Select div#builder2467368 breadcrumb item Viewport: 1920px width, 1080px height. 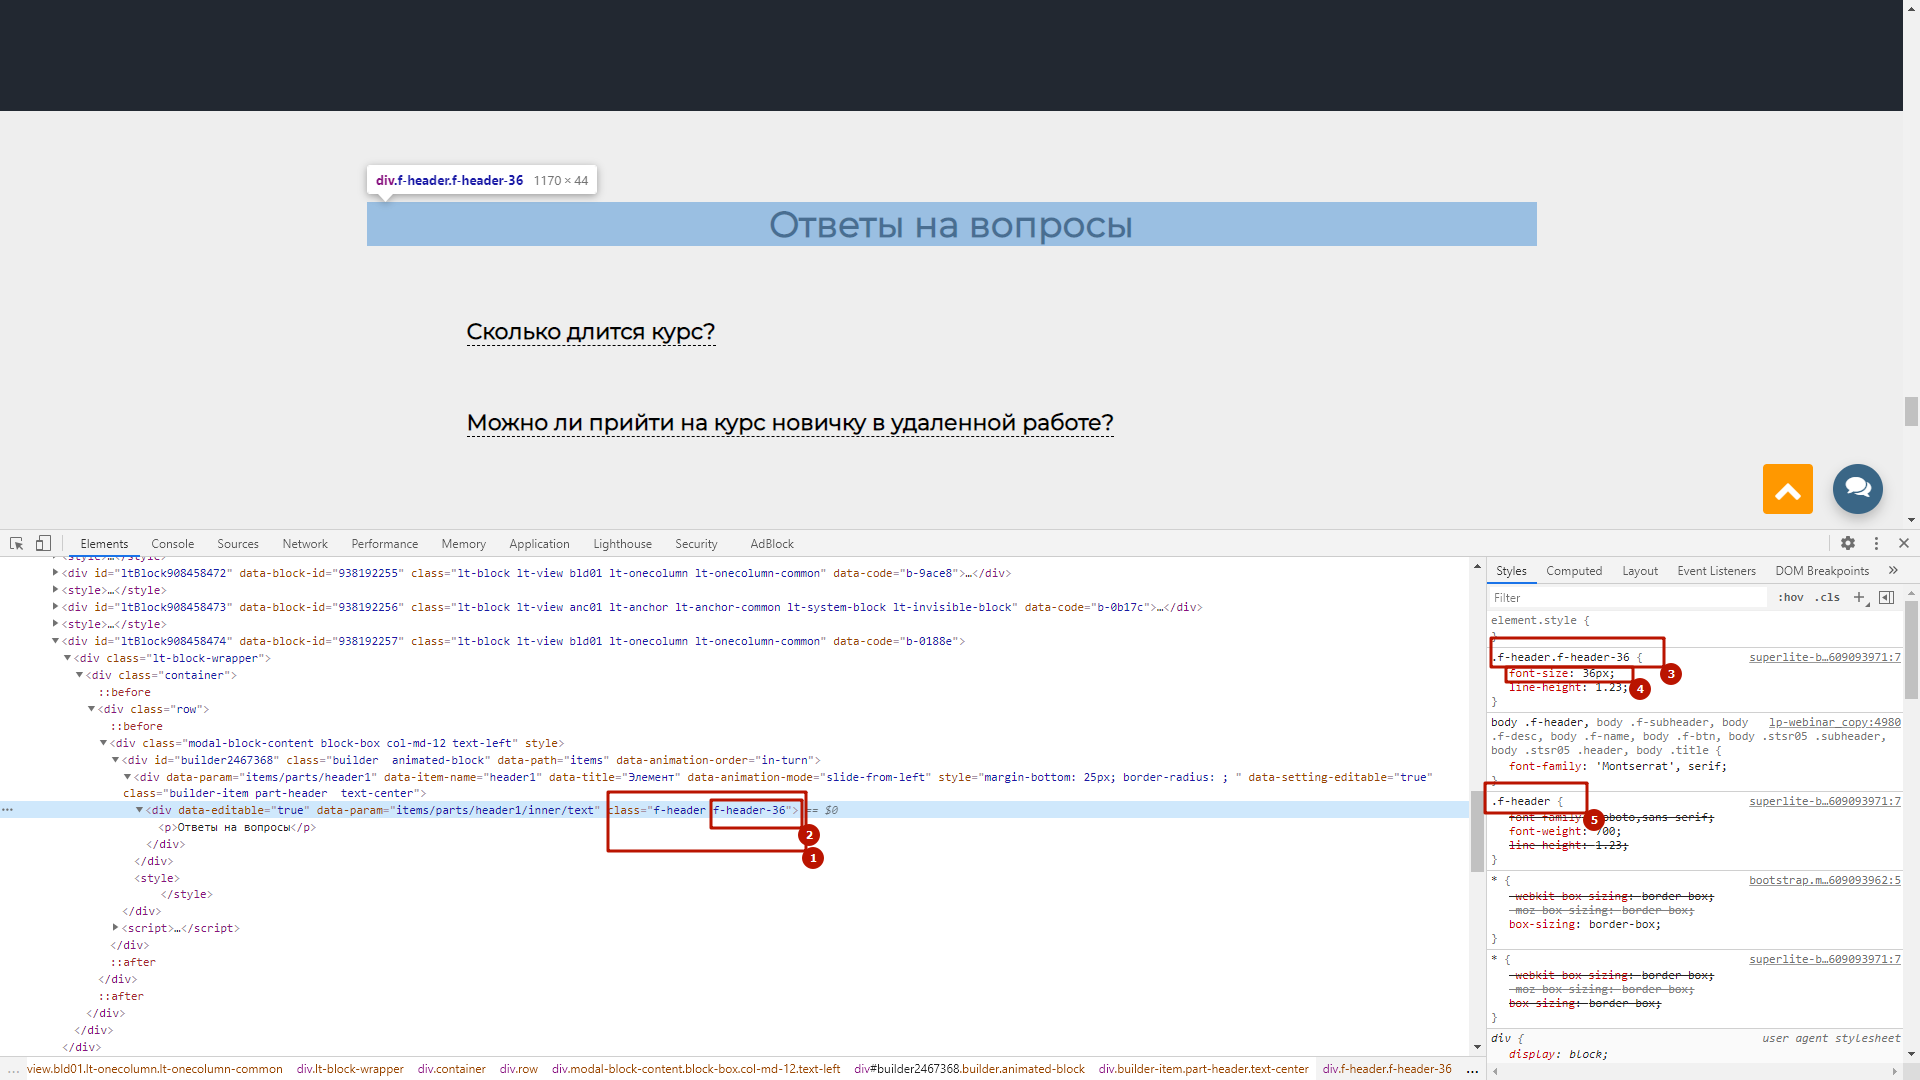point(969,1069)
